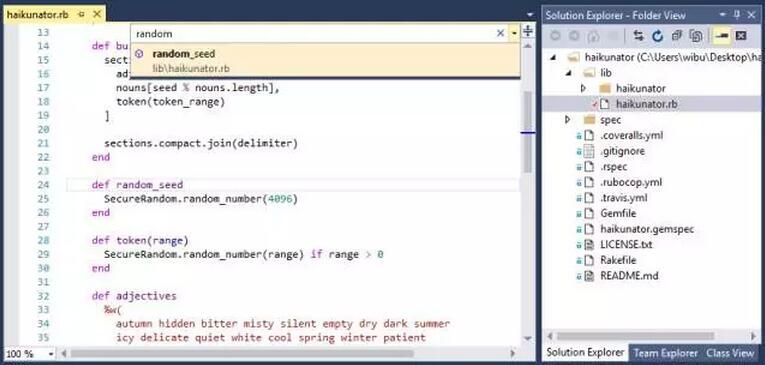The image size is (765, 365).
Task: Click the .gitignore file icon
Action: point(589,151)
